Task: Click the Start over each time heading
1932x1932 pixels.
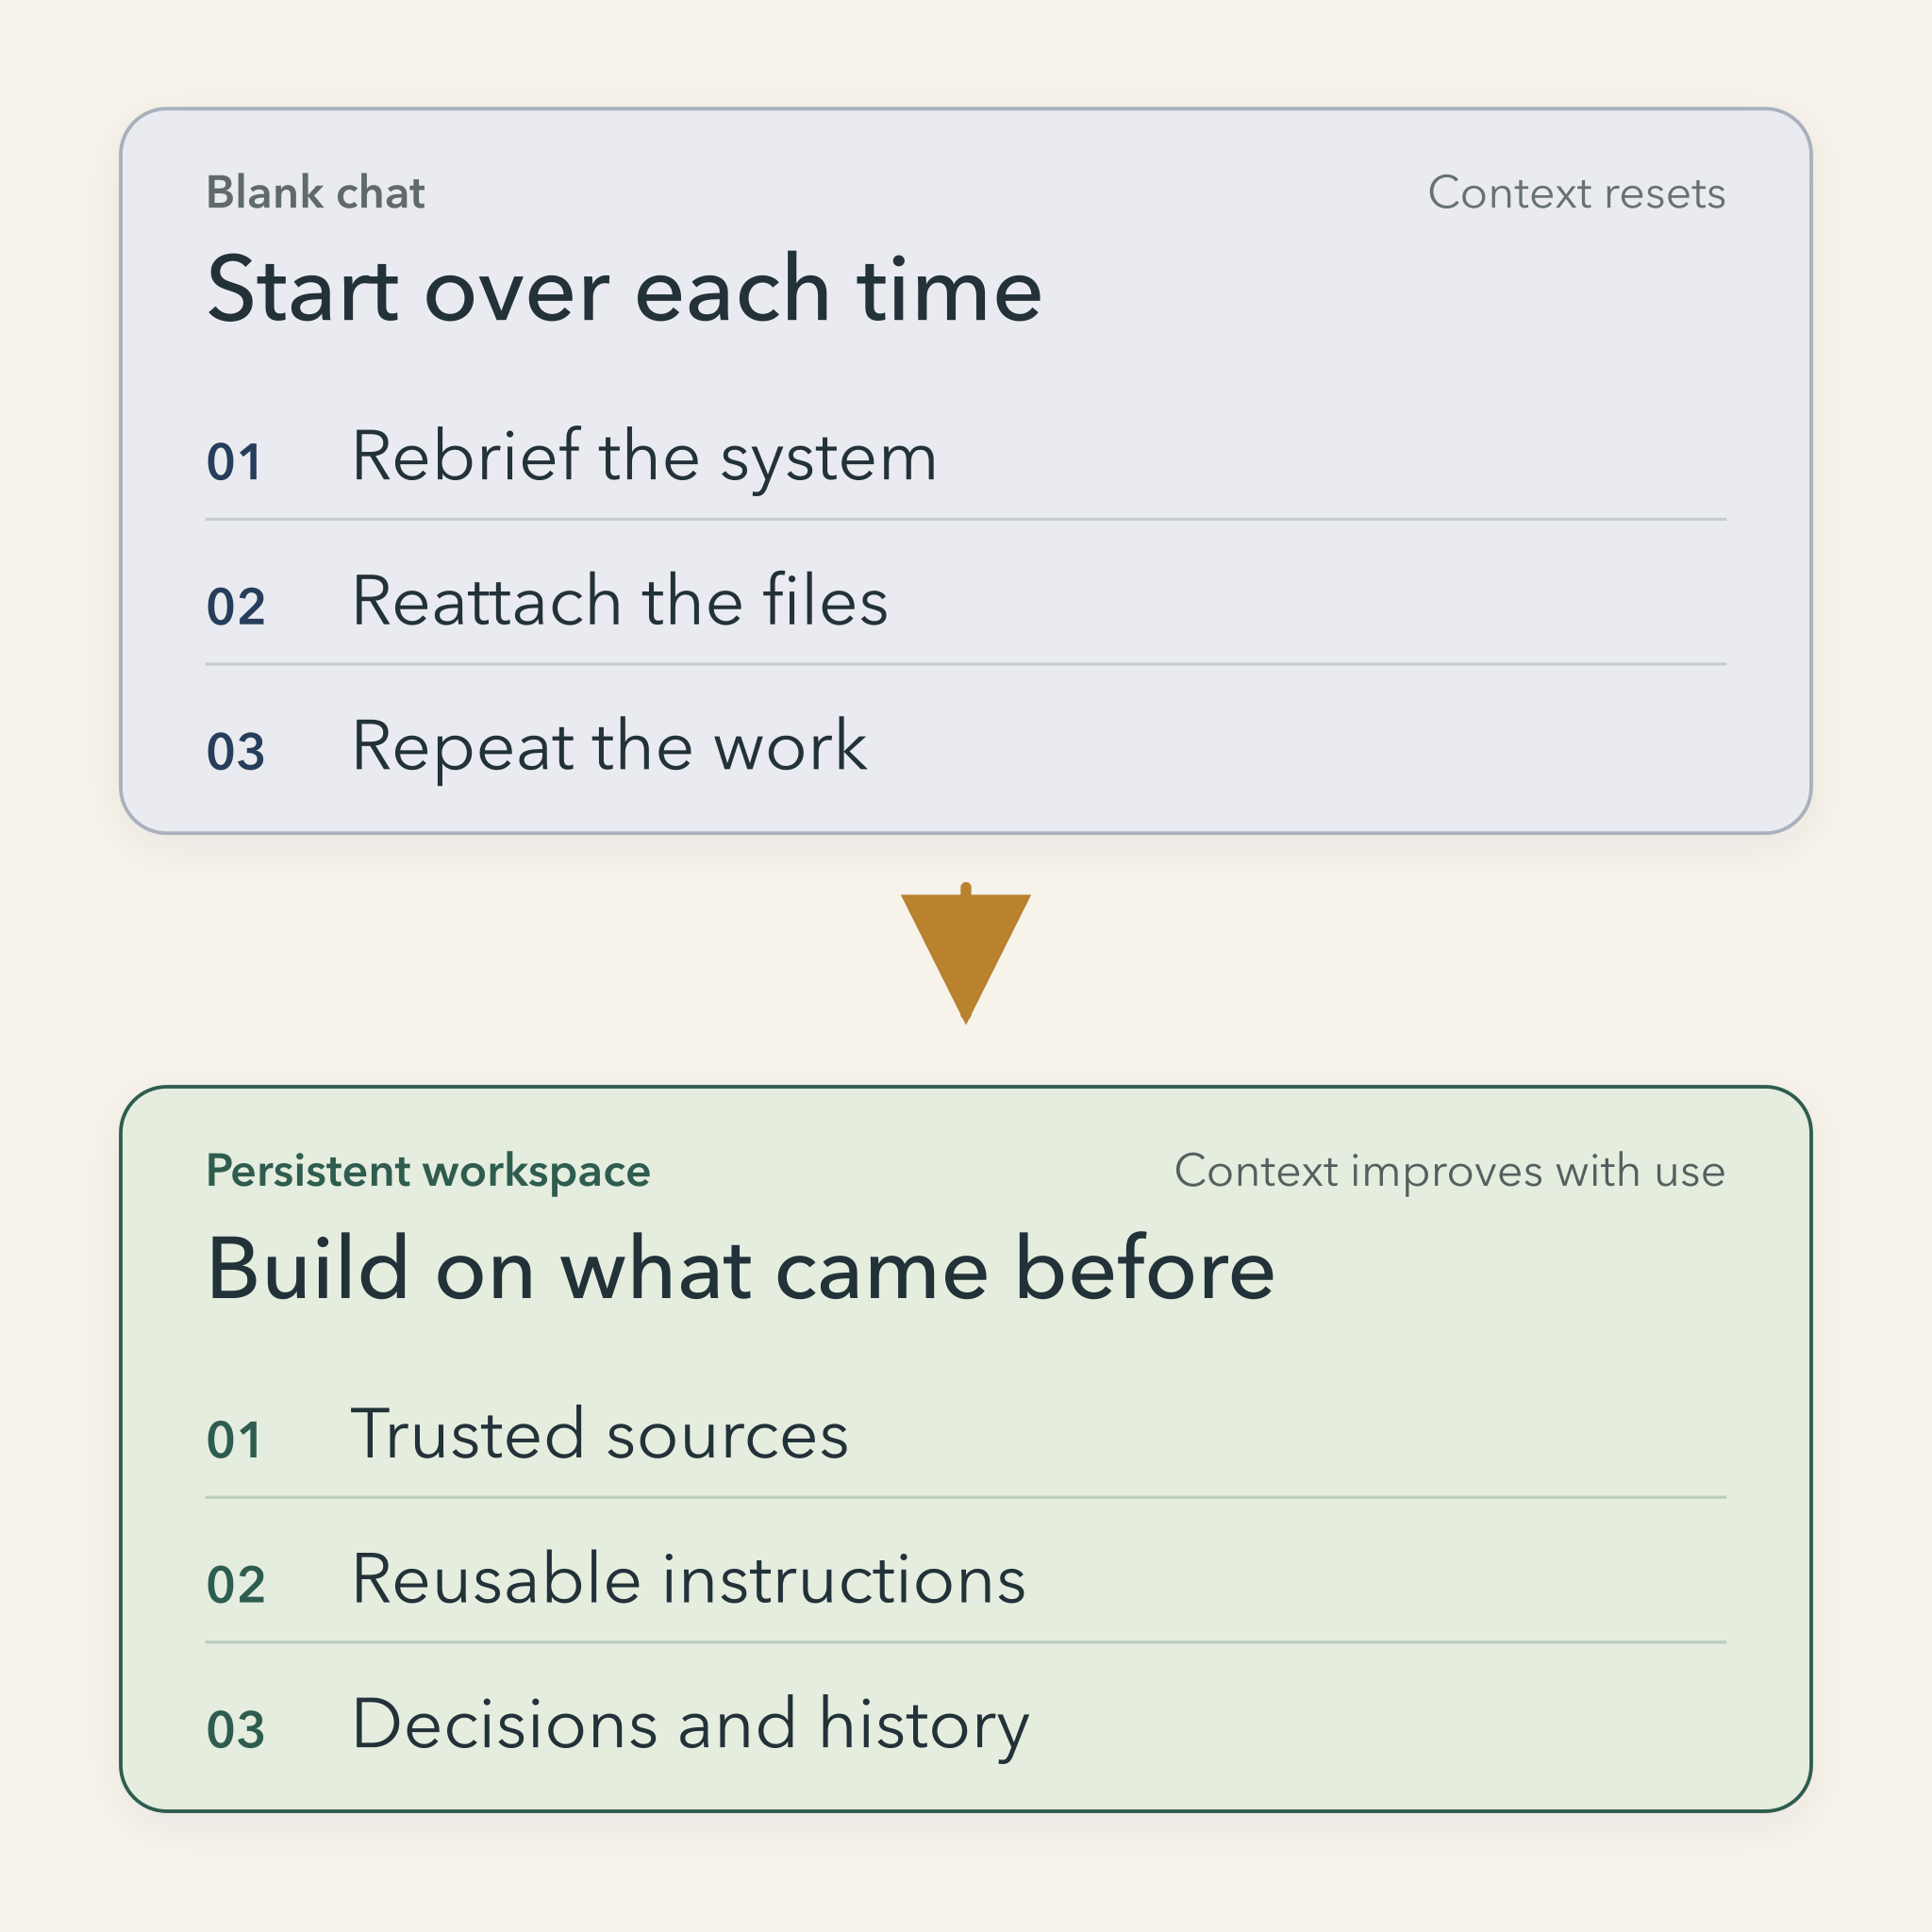Action: coord(624,289)
